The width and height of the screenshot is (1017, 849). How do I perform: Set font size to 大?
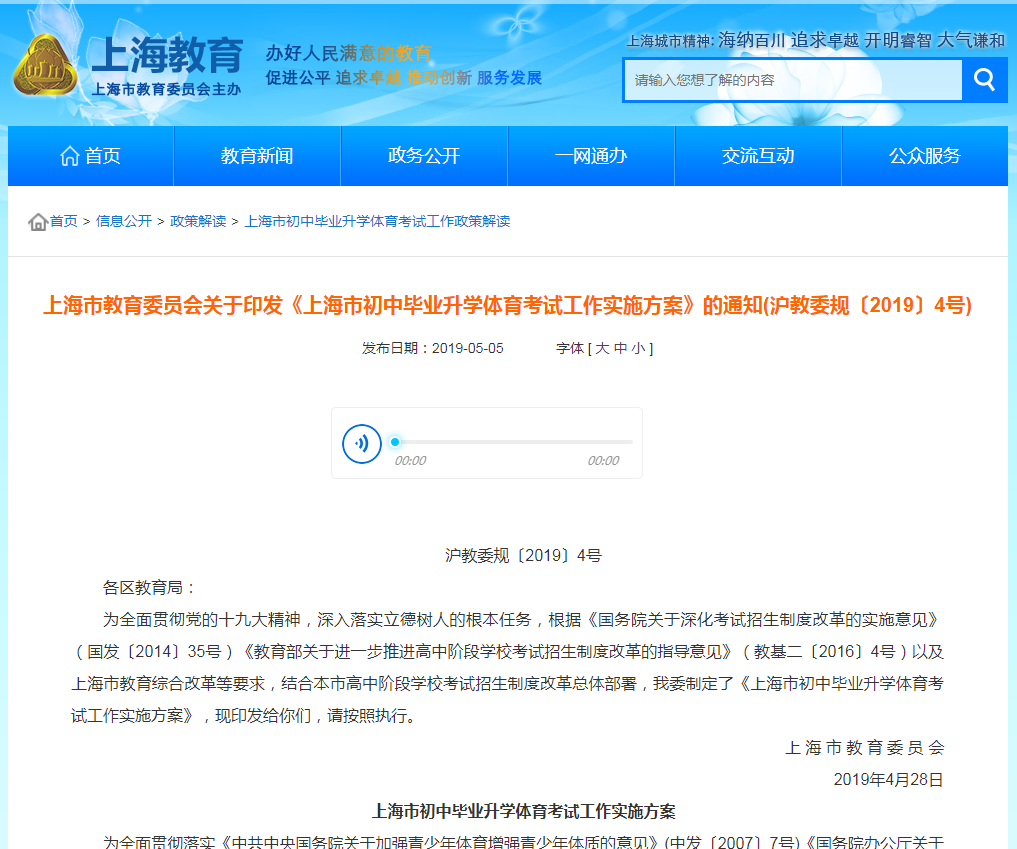[602, 348]
